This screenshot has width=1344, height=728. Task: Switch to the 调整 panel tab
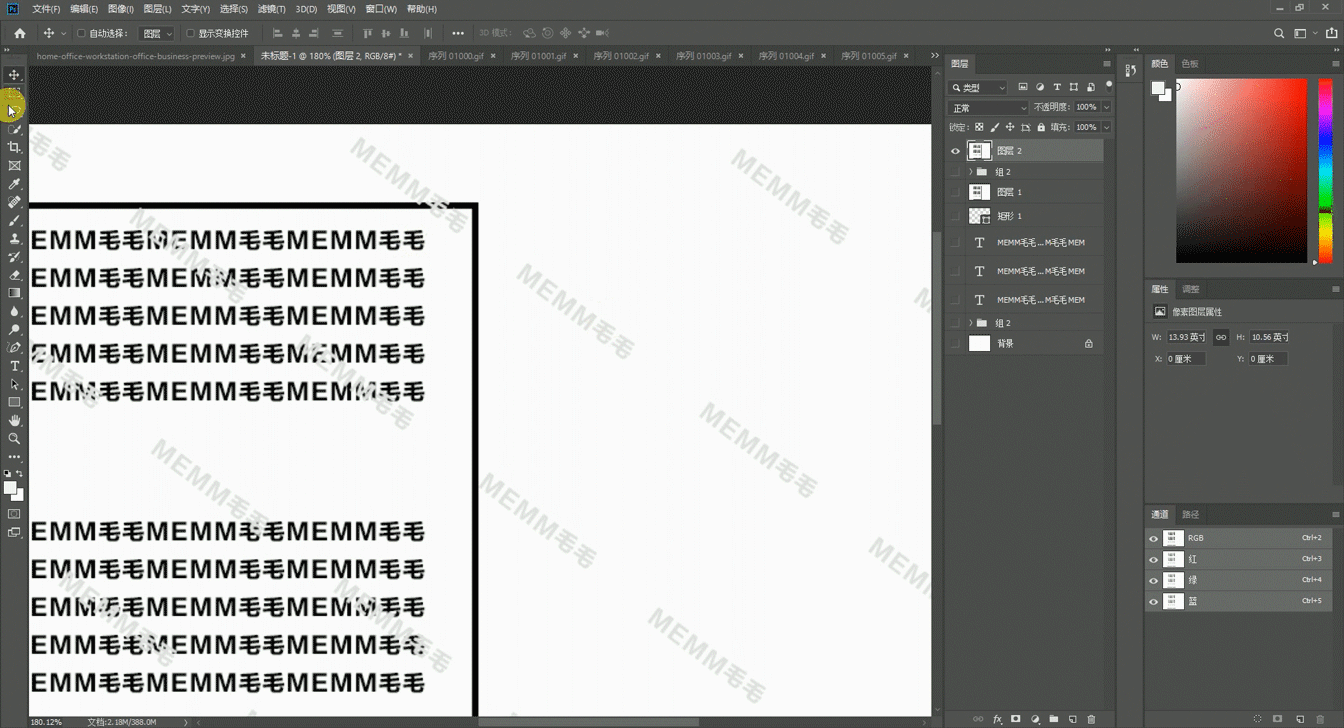point(1191,289)
